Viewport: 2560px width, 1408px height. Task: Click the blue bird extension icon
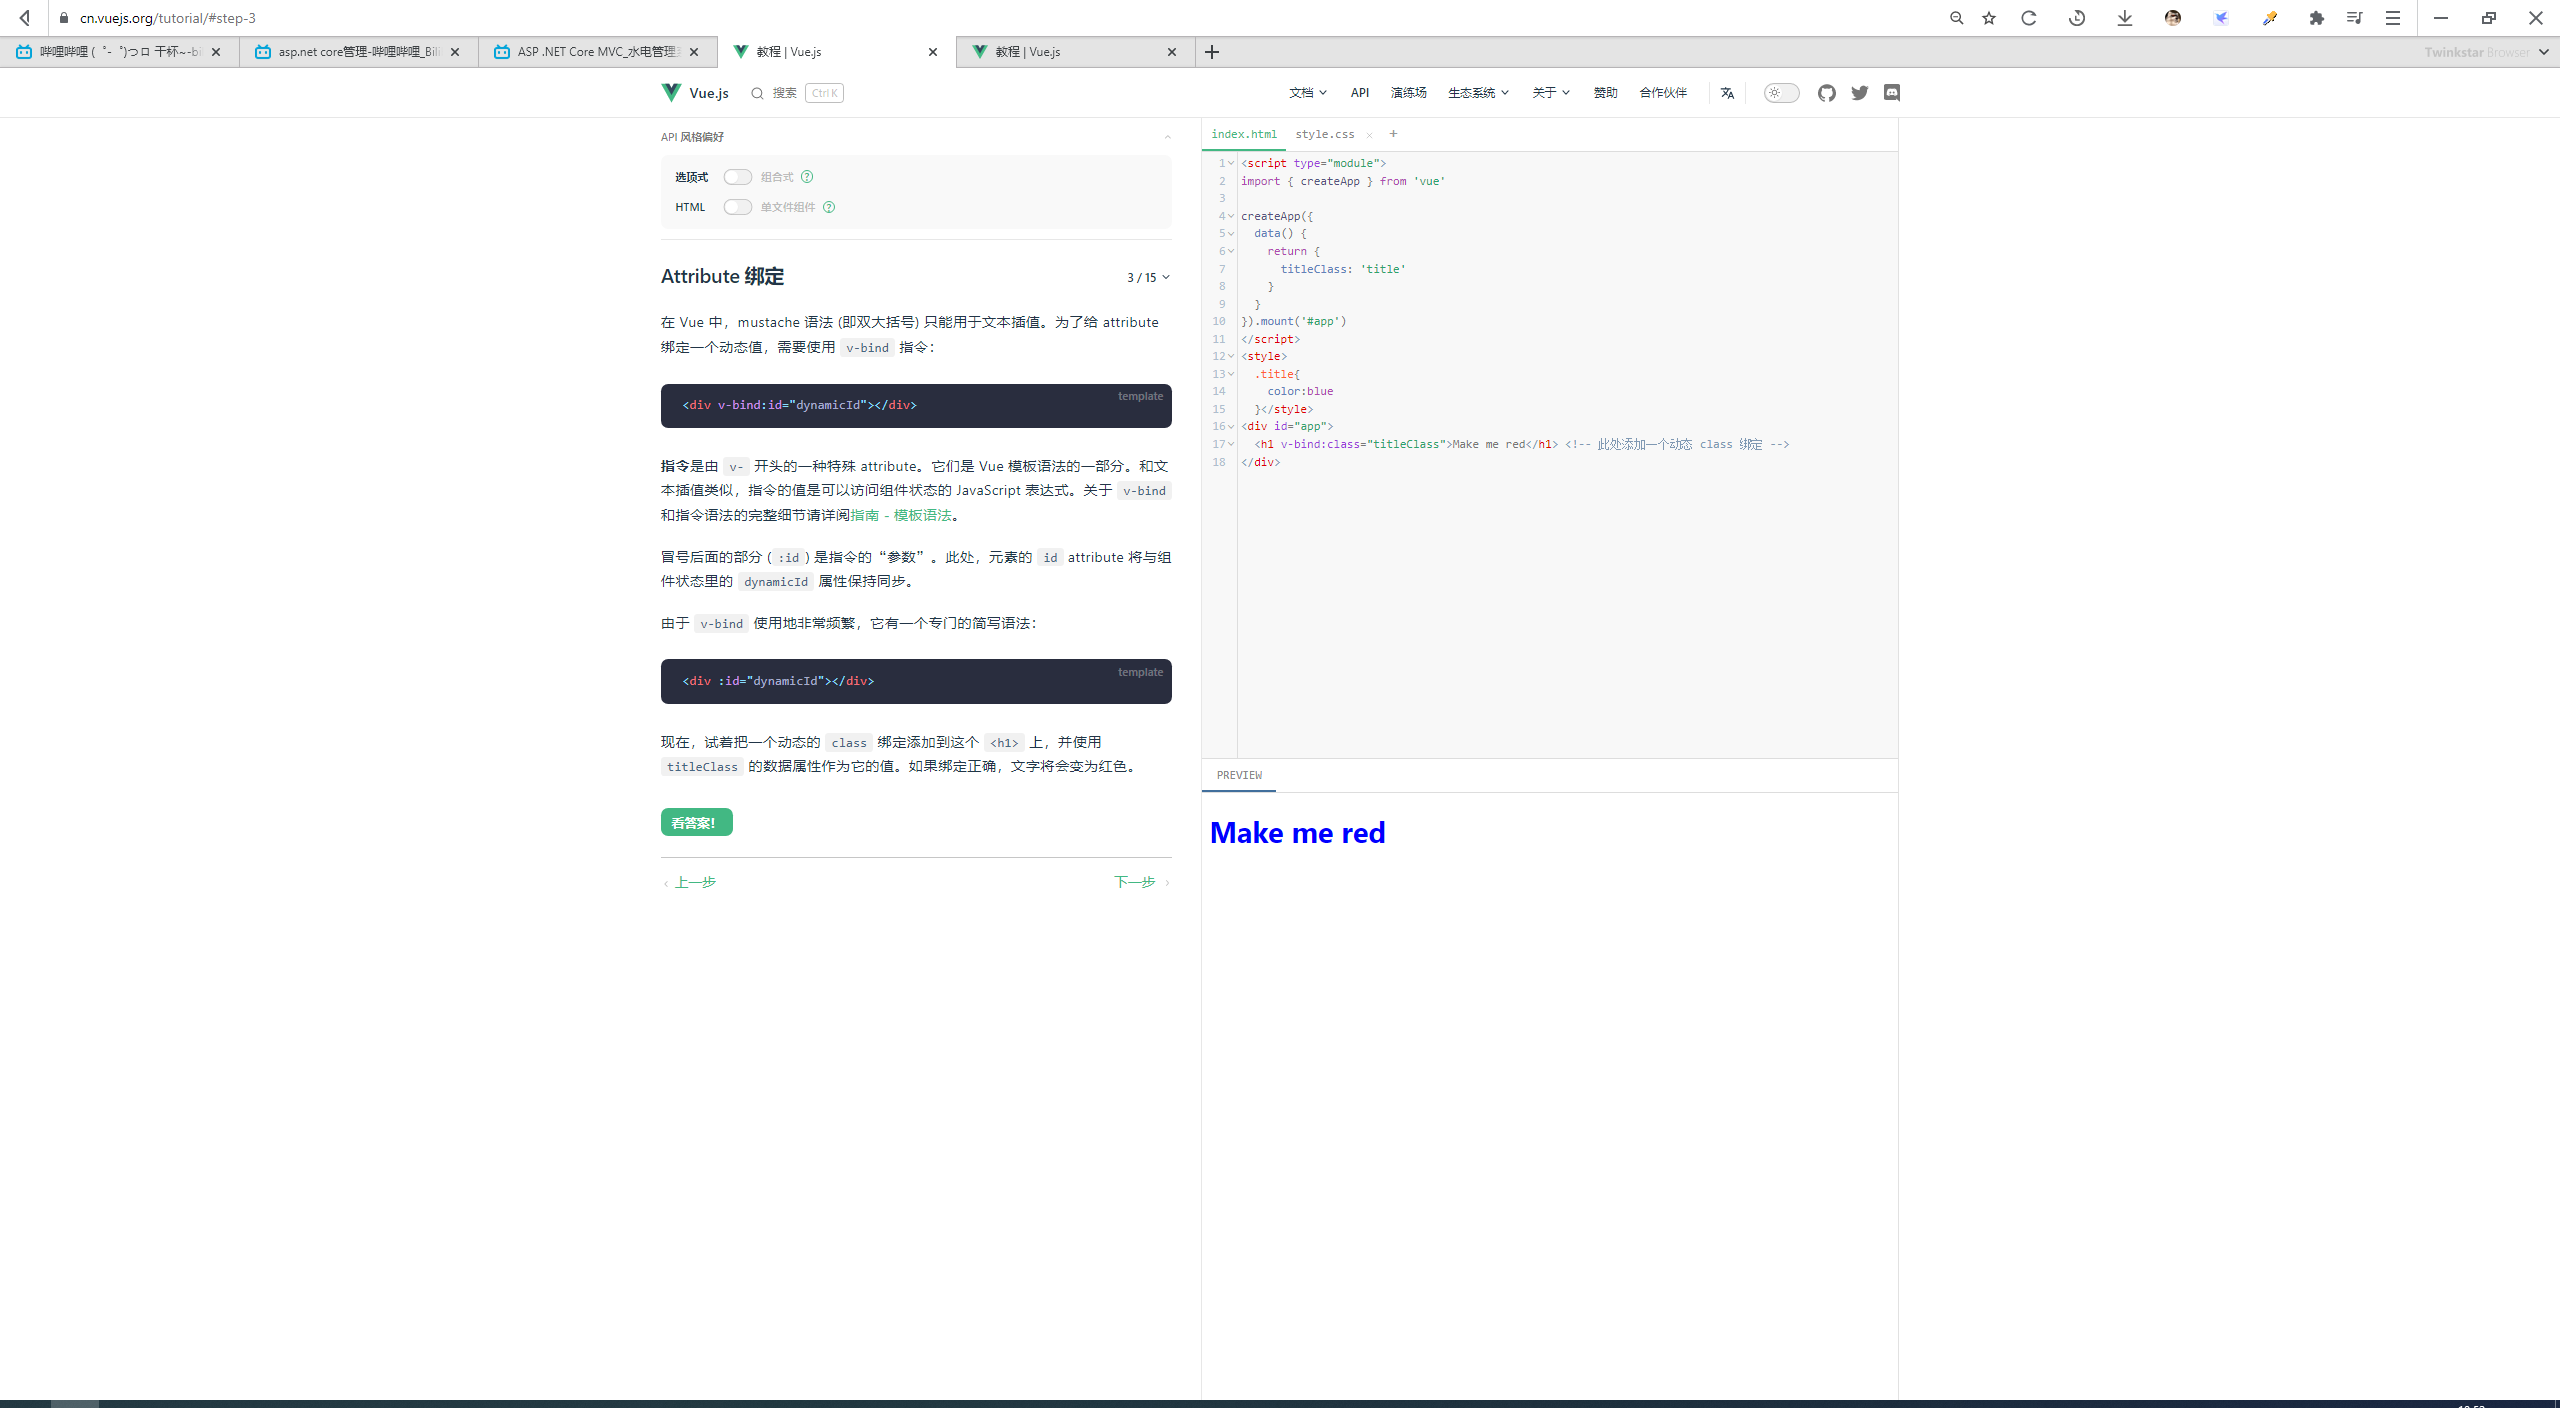[x=2221, y=18]
